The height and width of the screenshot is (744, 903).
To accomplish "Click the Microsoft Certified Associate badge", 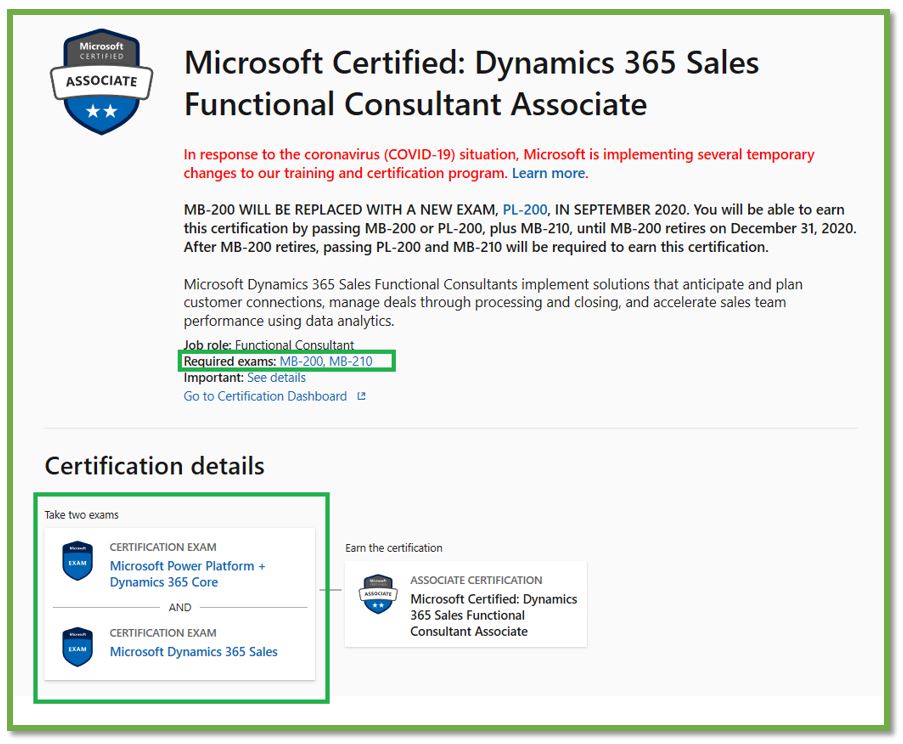I will (x=101, y=81).
